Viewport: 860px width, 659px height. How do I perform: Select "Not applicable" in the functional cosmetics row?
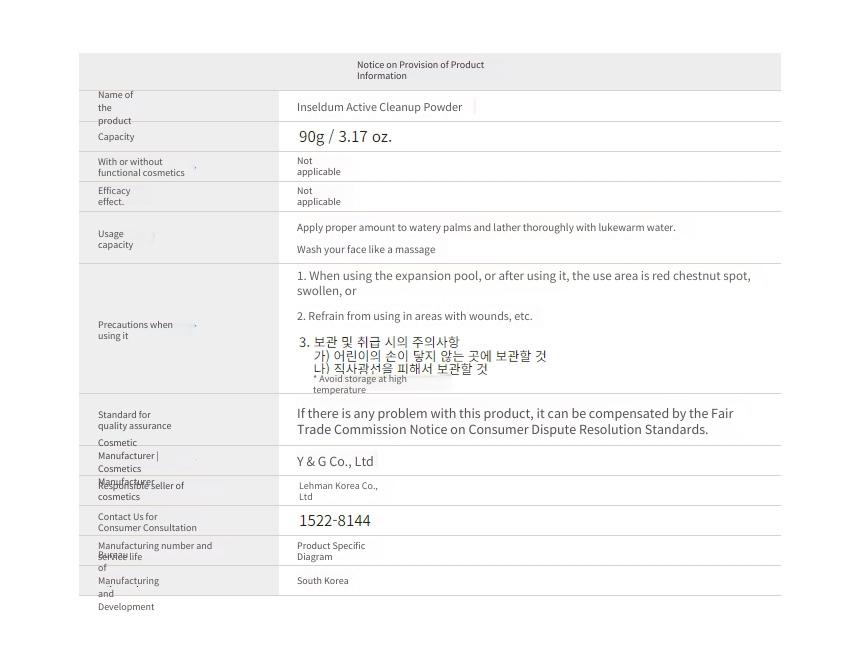point(319,166)
